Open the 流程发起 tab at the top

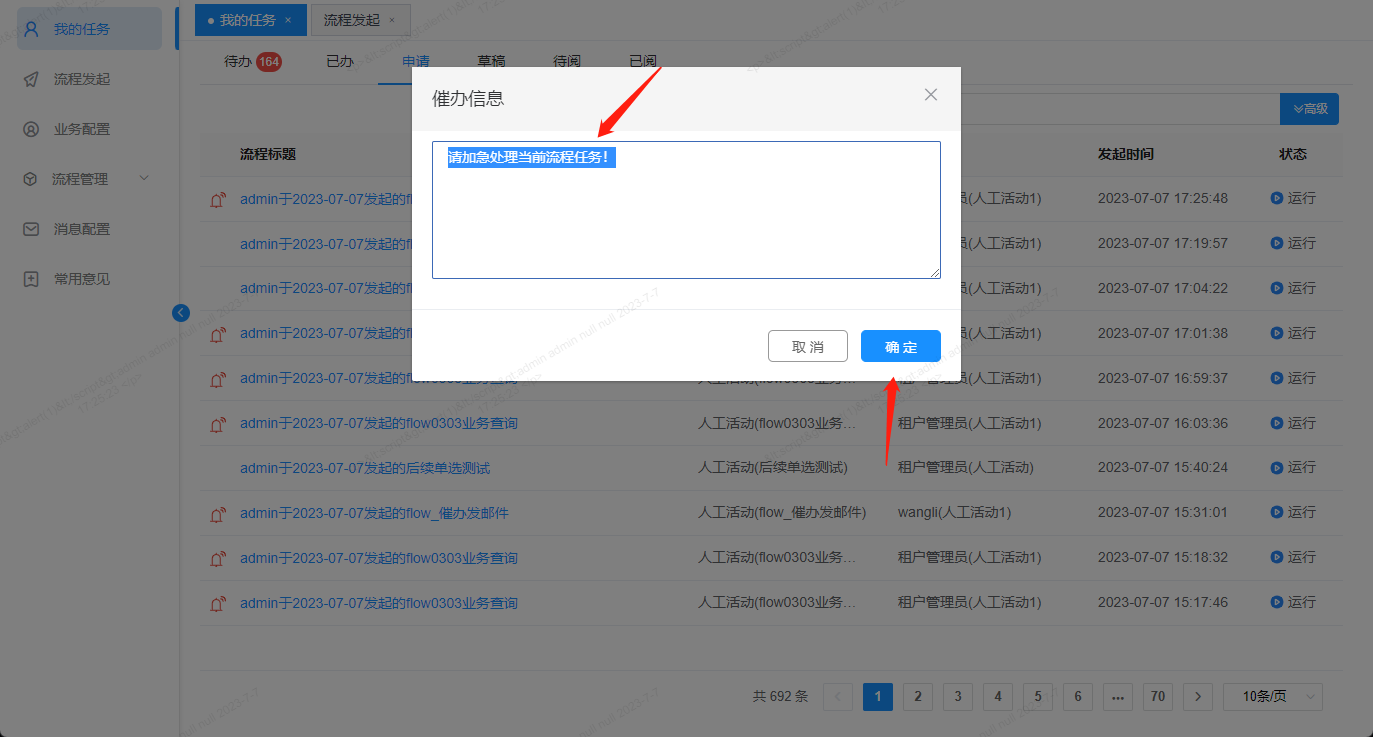(352, 19)
